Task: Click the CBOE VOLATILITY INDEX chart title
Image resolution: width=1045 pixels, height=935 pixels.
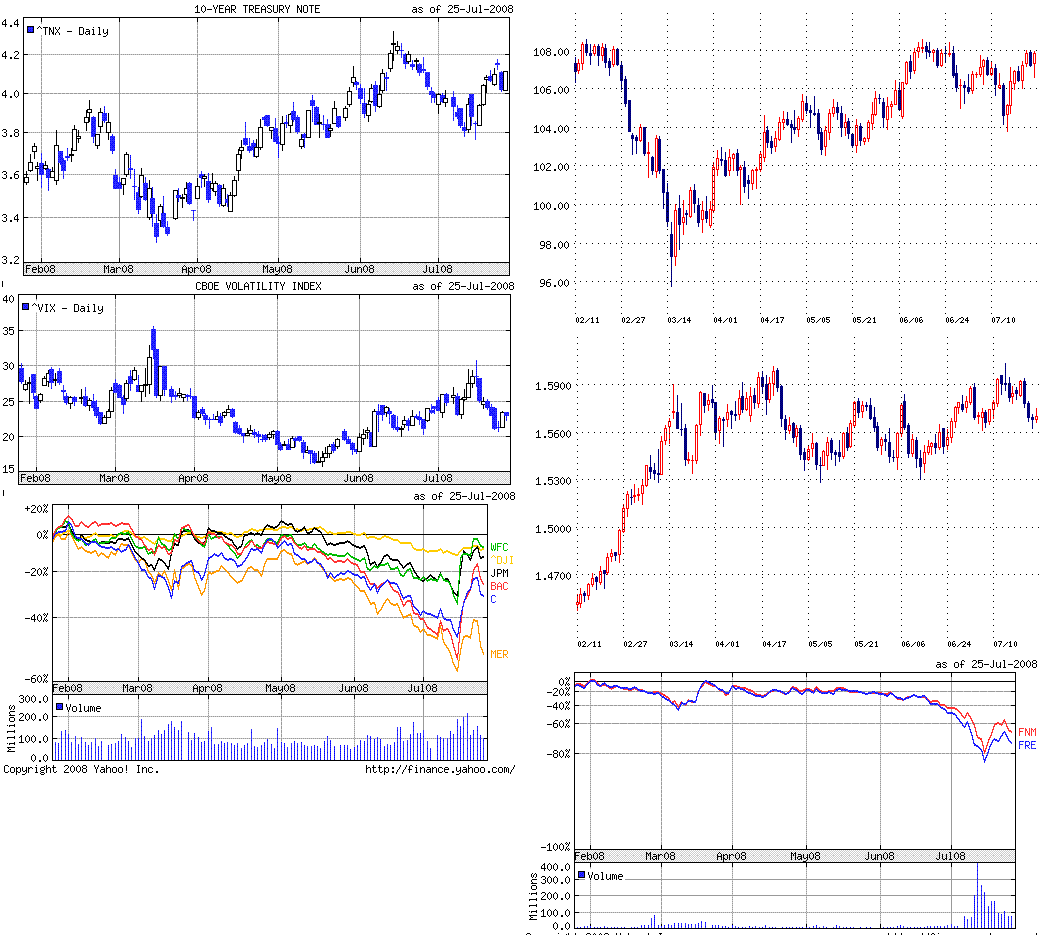Action: (x=258, y=286)
